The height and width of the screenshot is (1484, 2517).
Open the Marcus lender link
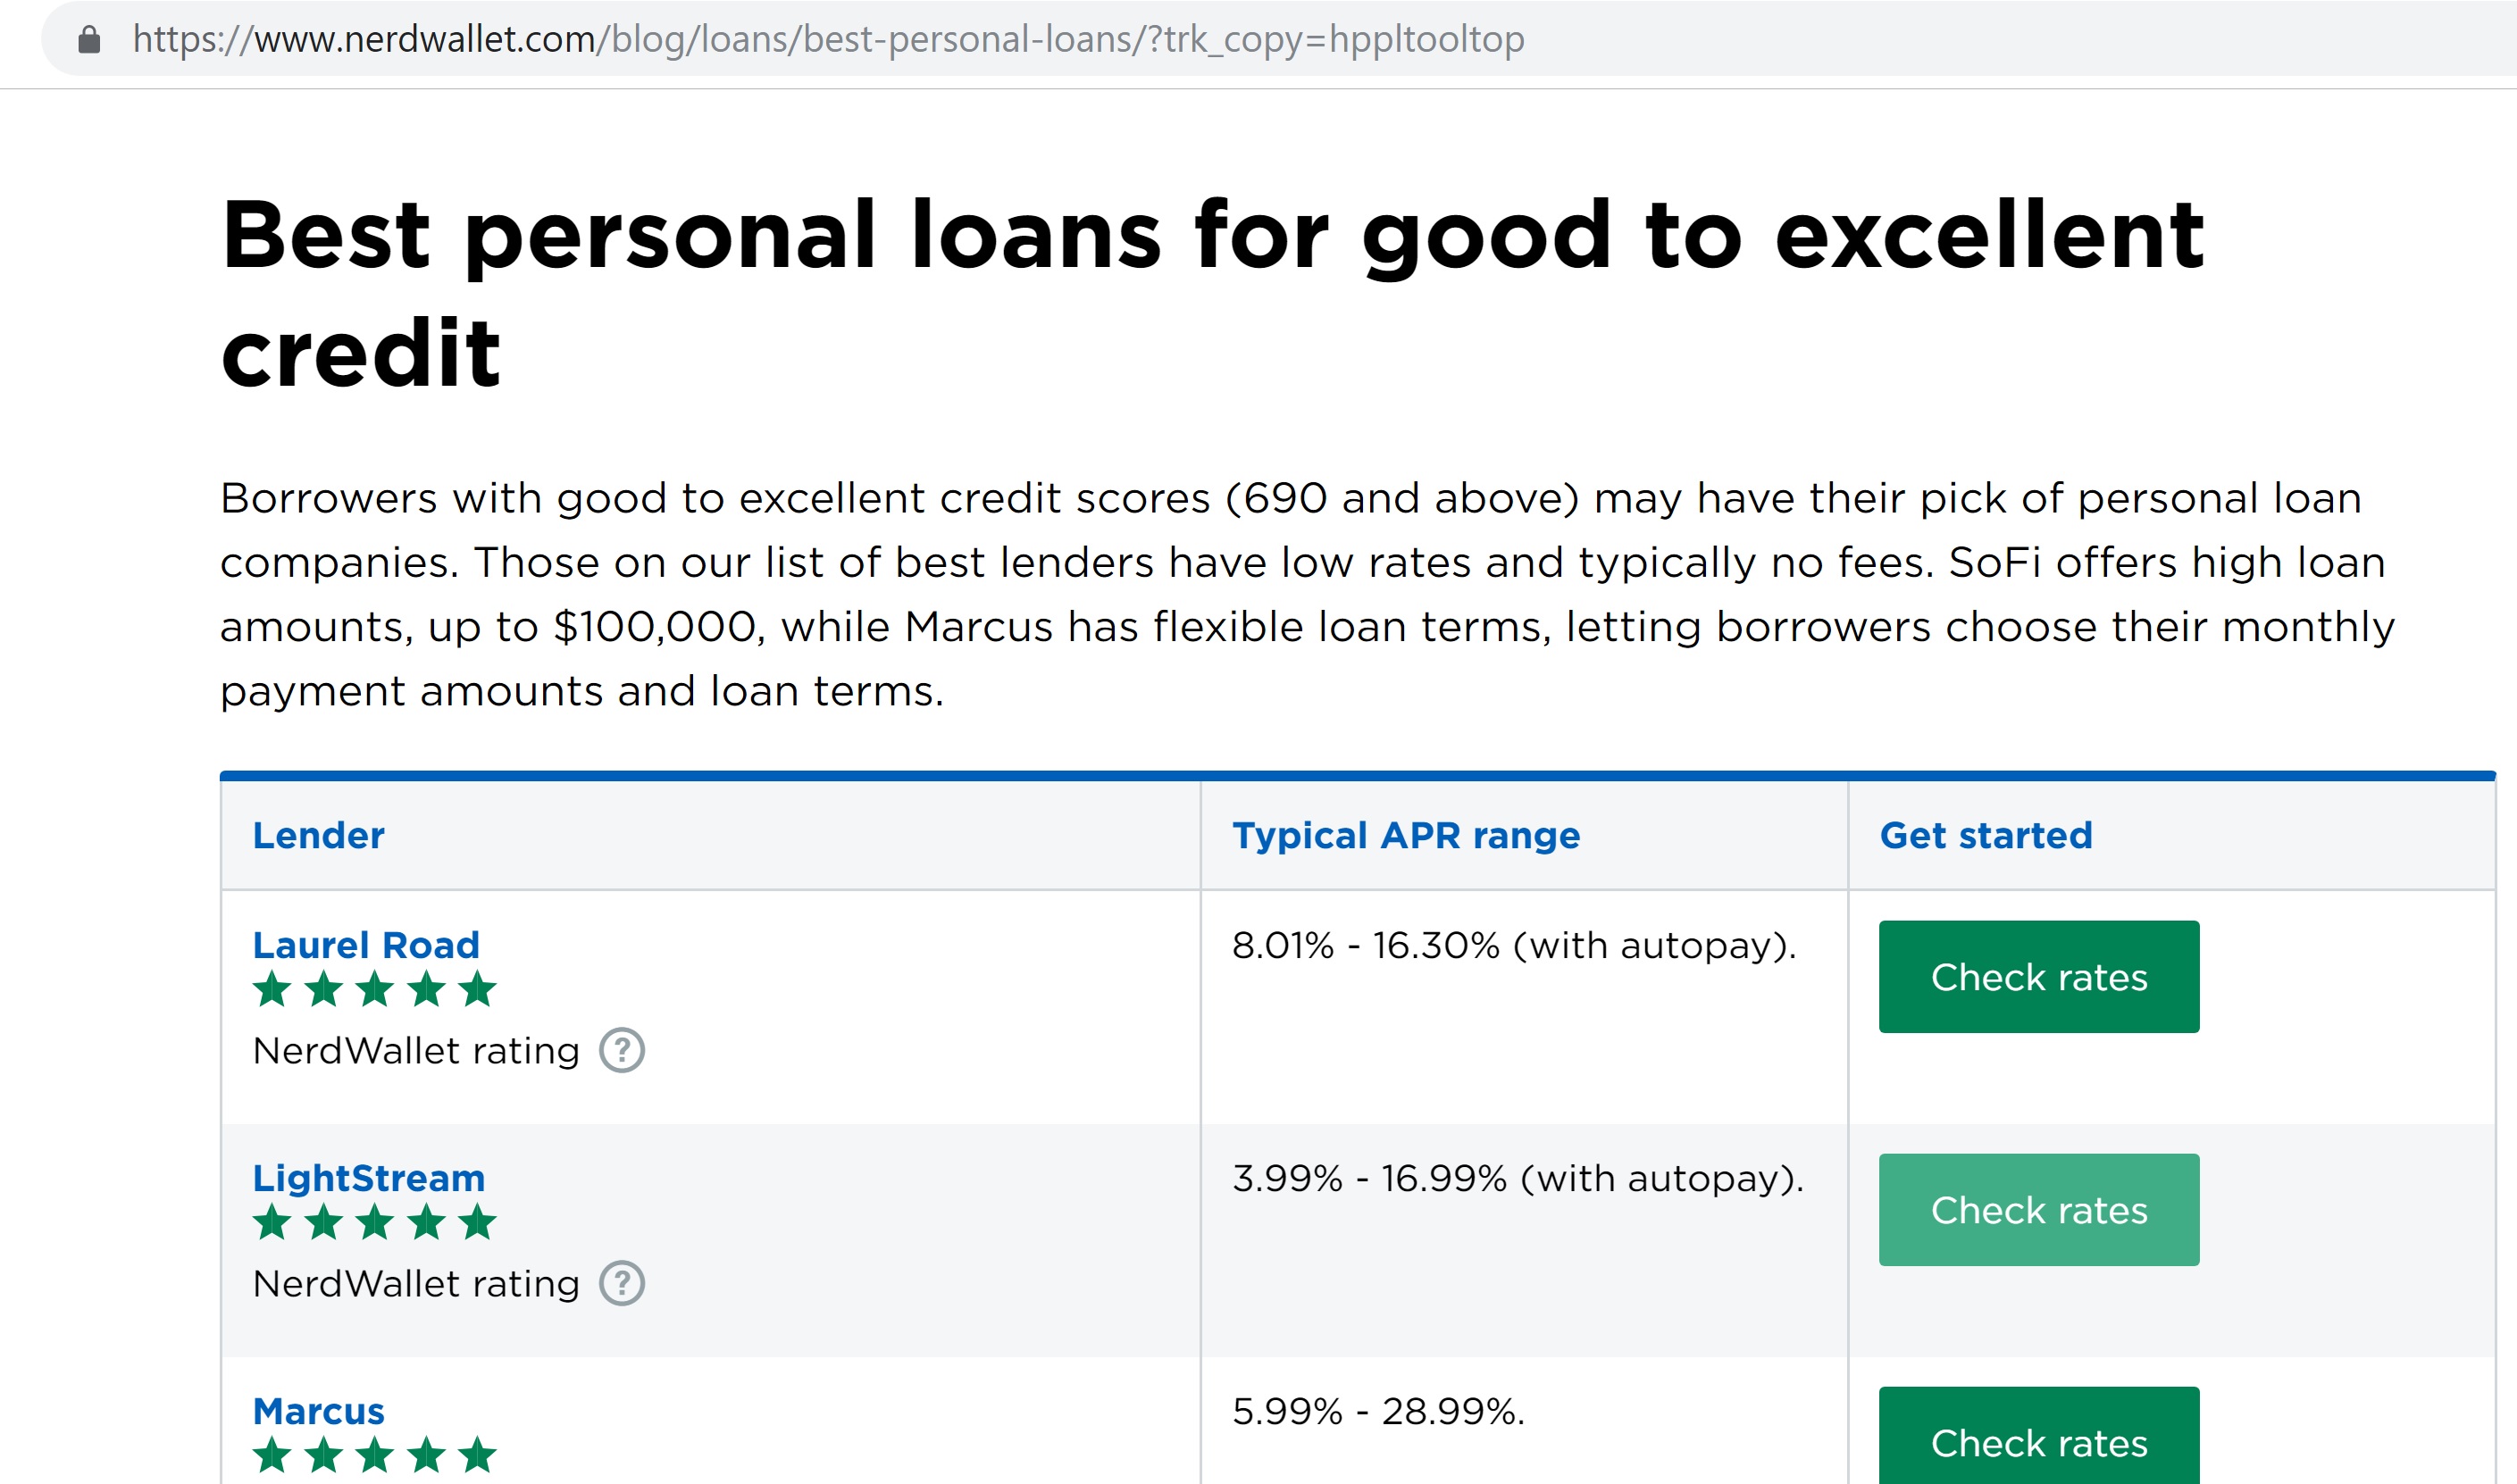[x=319, y=1411]
